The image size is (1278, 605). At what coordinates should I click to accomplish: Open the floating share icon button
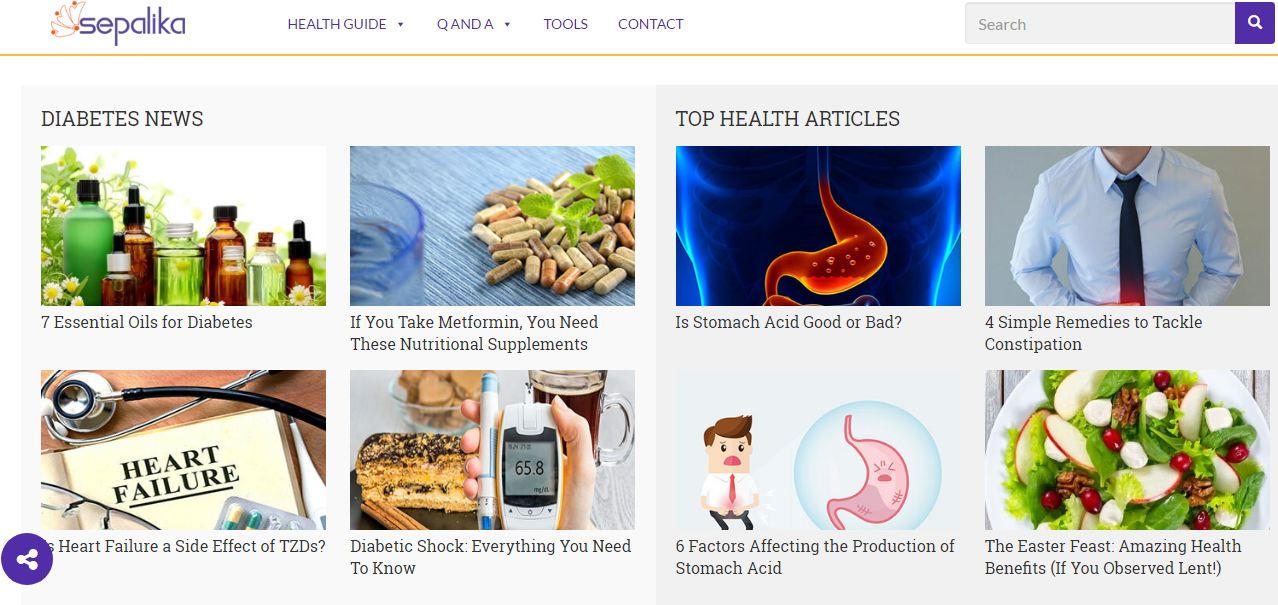(x=27, y=559)
